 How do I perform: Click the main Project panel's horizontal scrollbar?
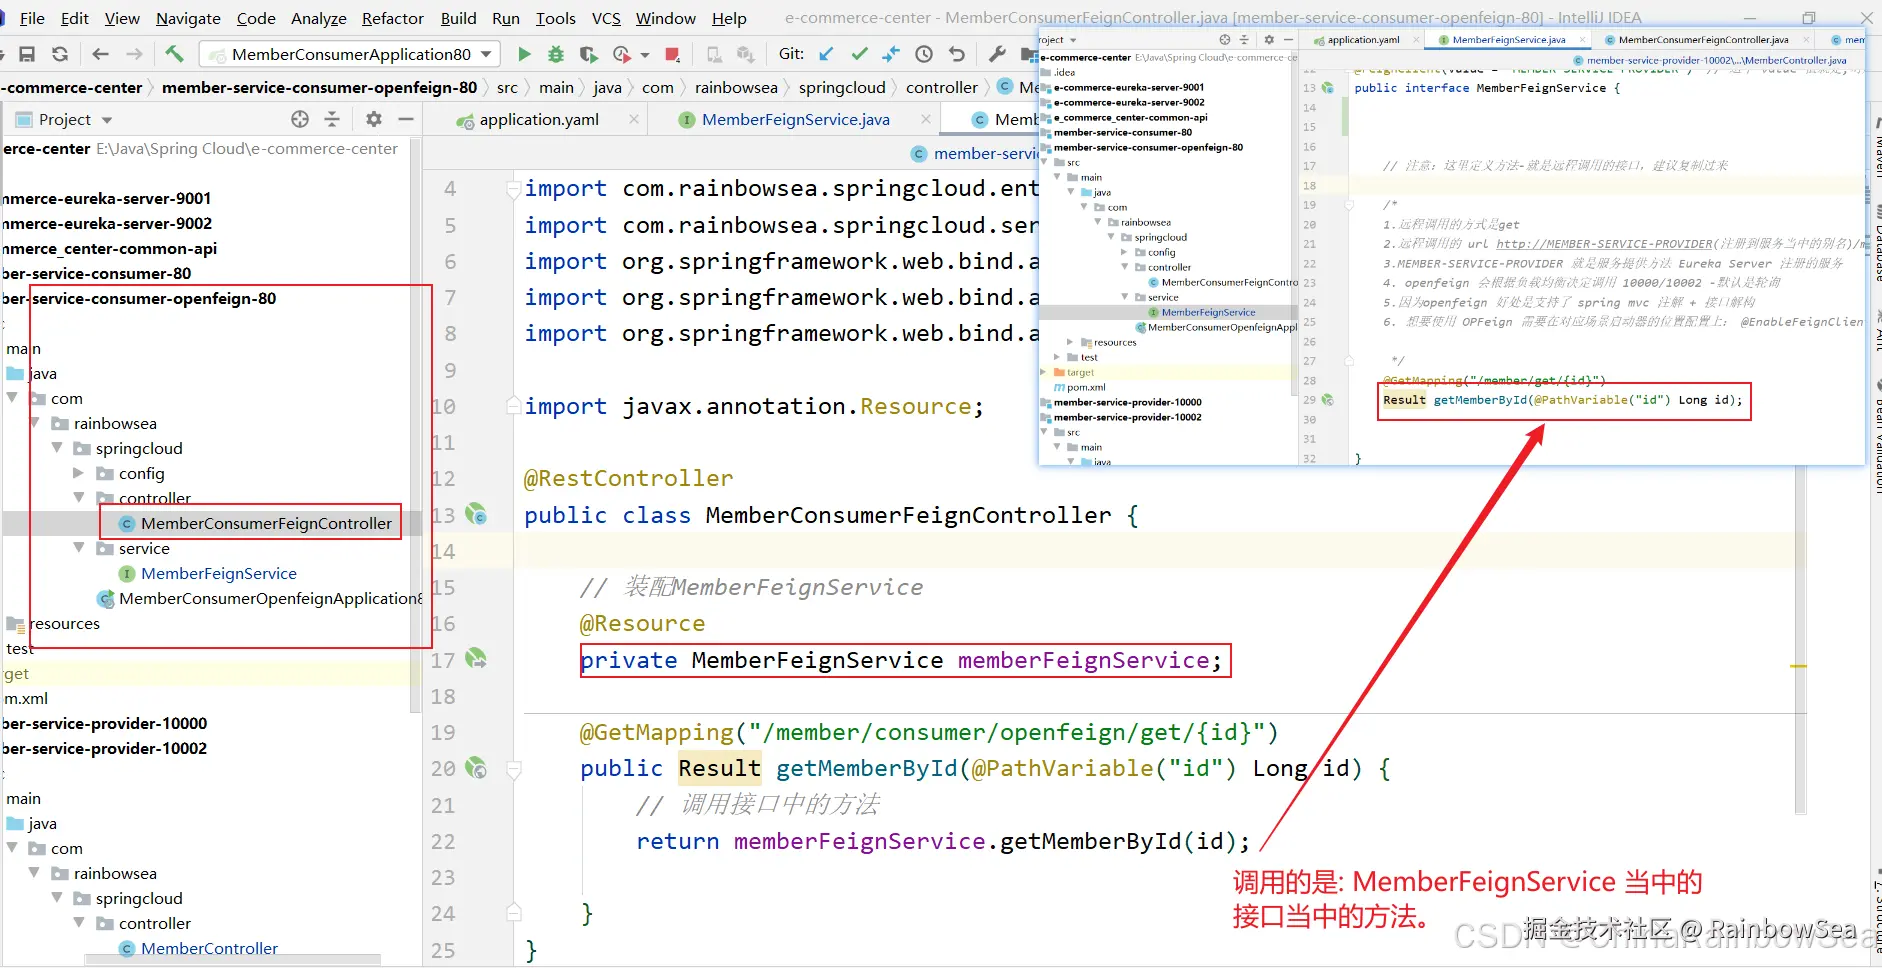[x=232, y=959]
